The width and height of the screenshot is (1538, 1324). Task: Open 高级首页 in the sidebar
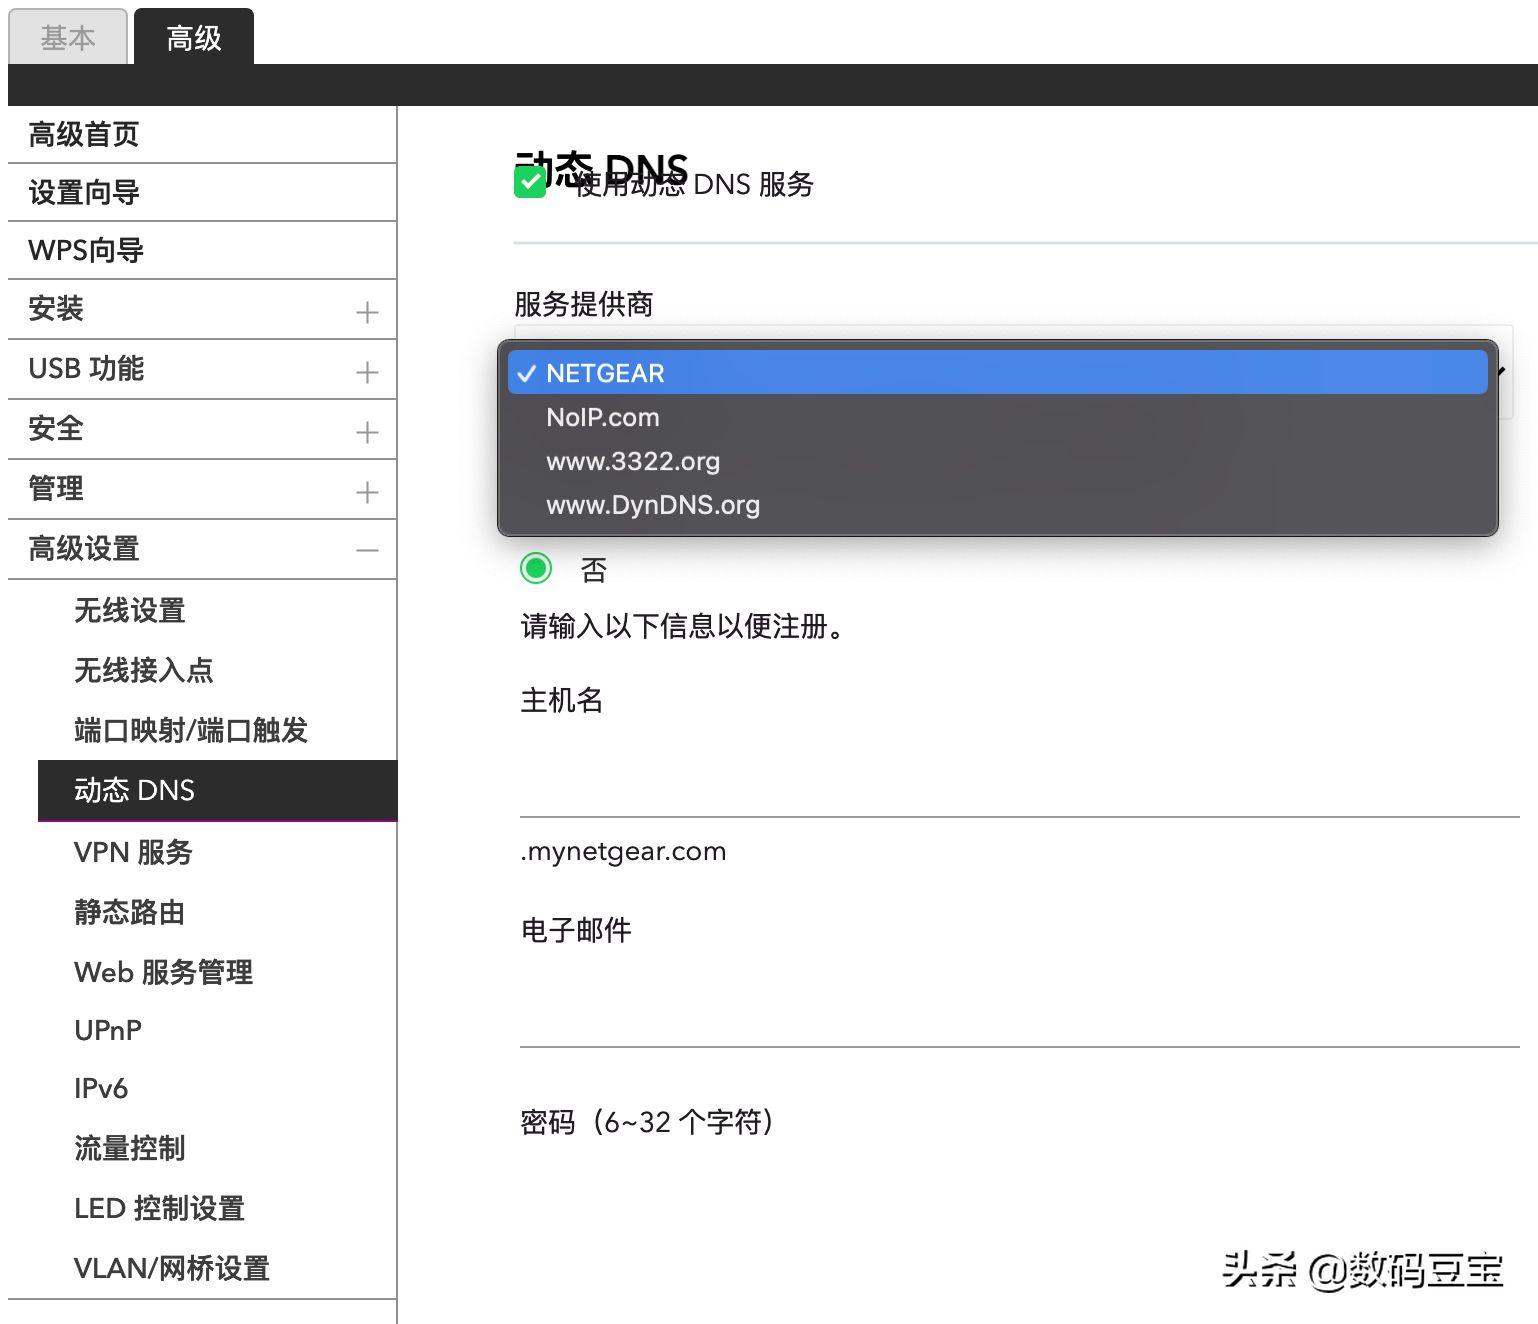tap(202, 134)
